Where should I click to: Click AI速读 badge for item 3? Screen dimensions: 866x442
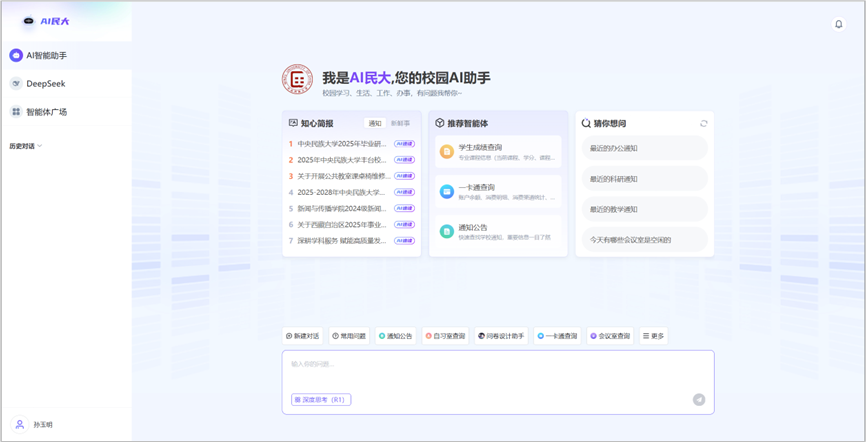[404, 176]
